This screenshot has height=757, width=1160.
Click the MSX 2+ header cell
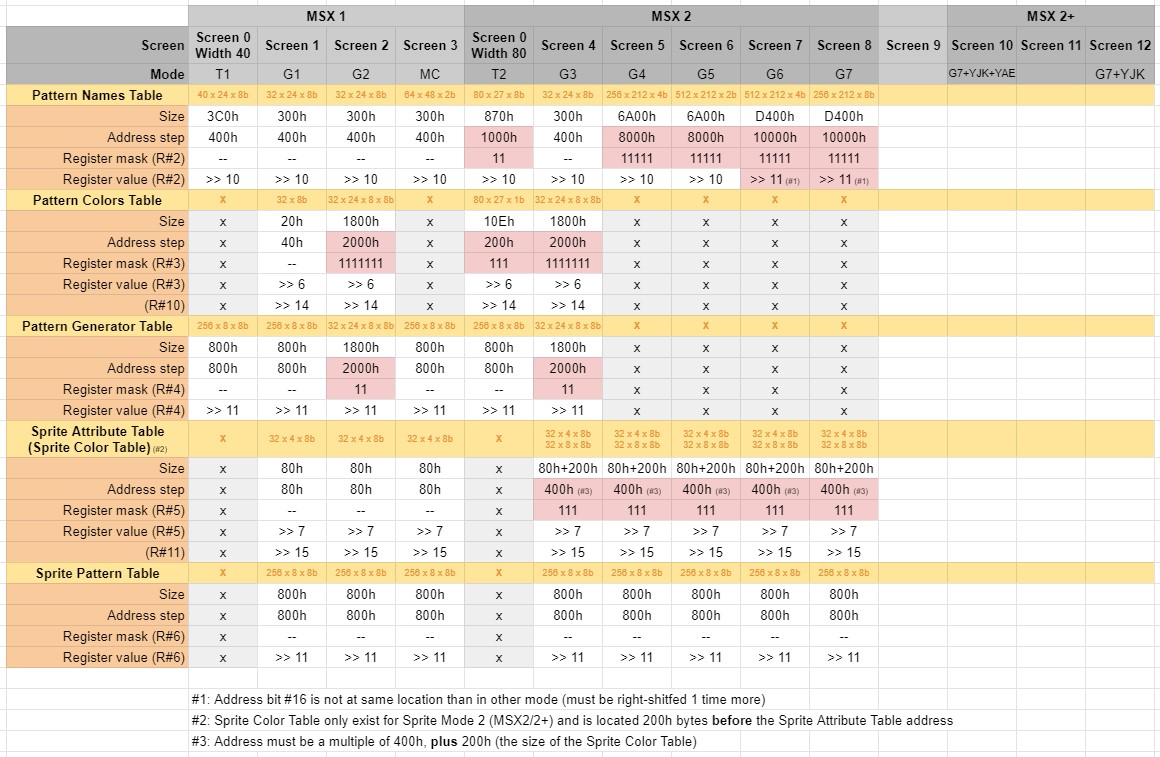click(x=1051, y=16)
